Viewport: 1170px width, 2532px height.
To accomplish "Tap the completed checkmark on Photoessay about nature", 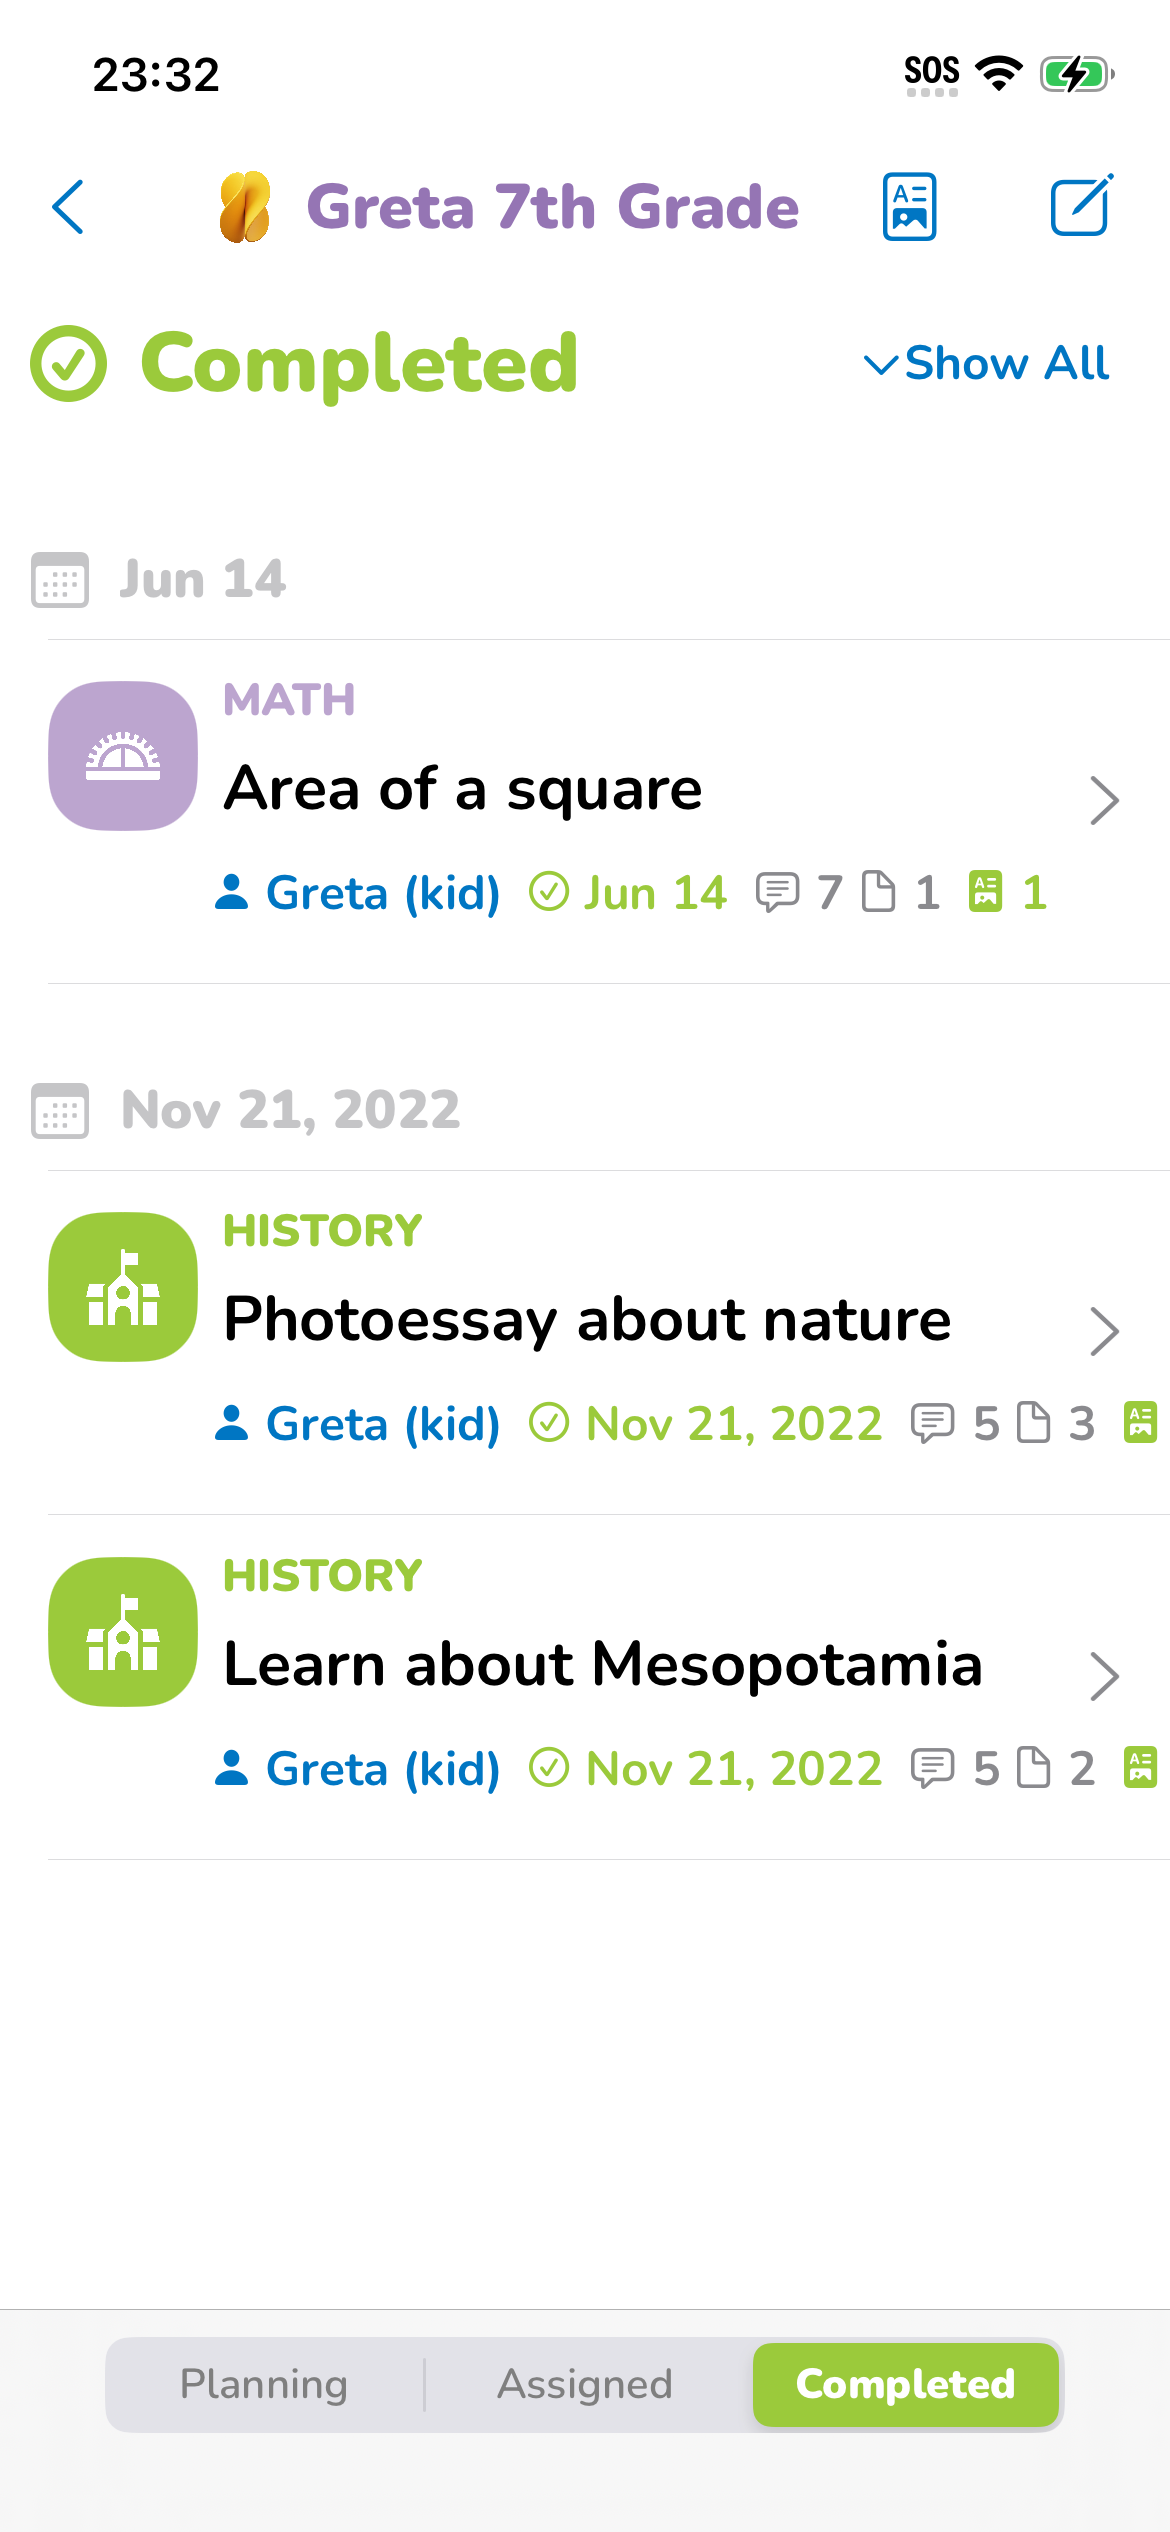I will click(549, 1423).
